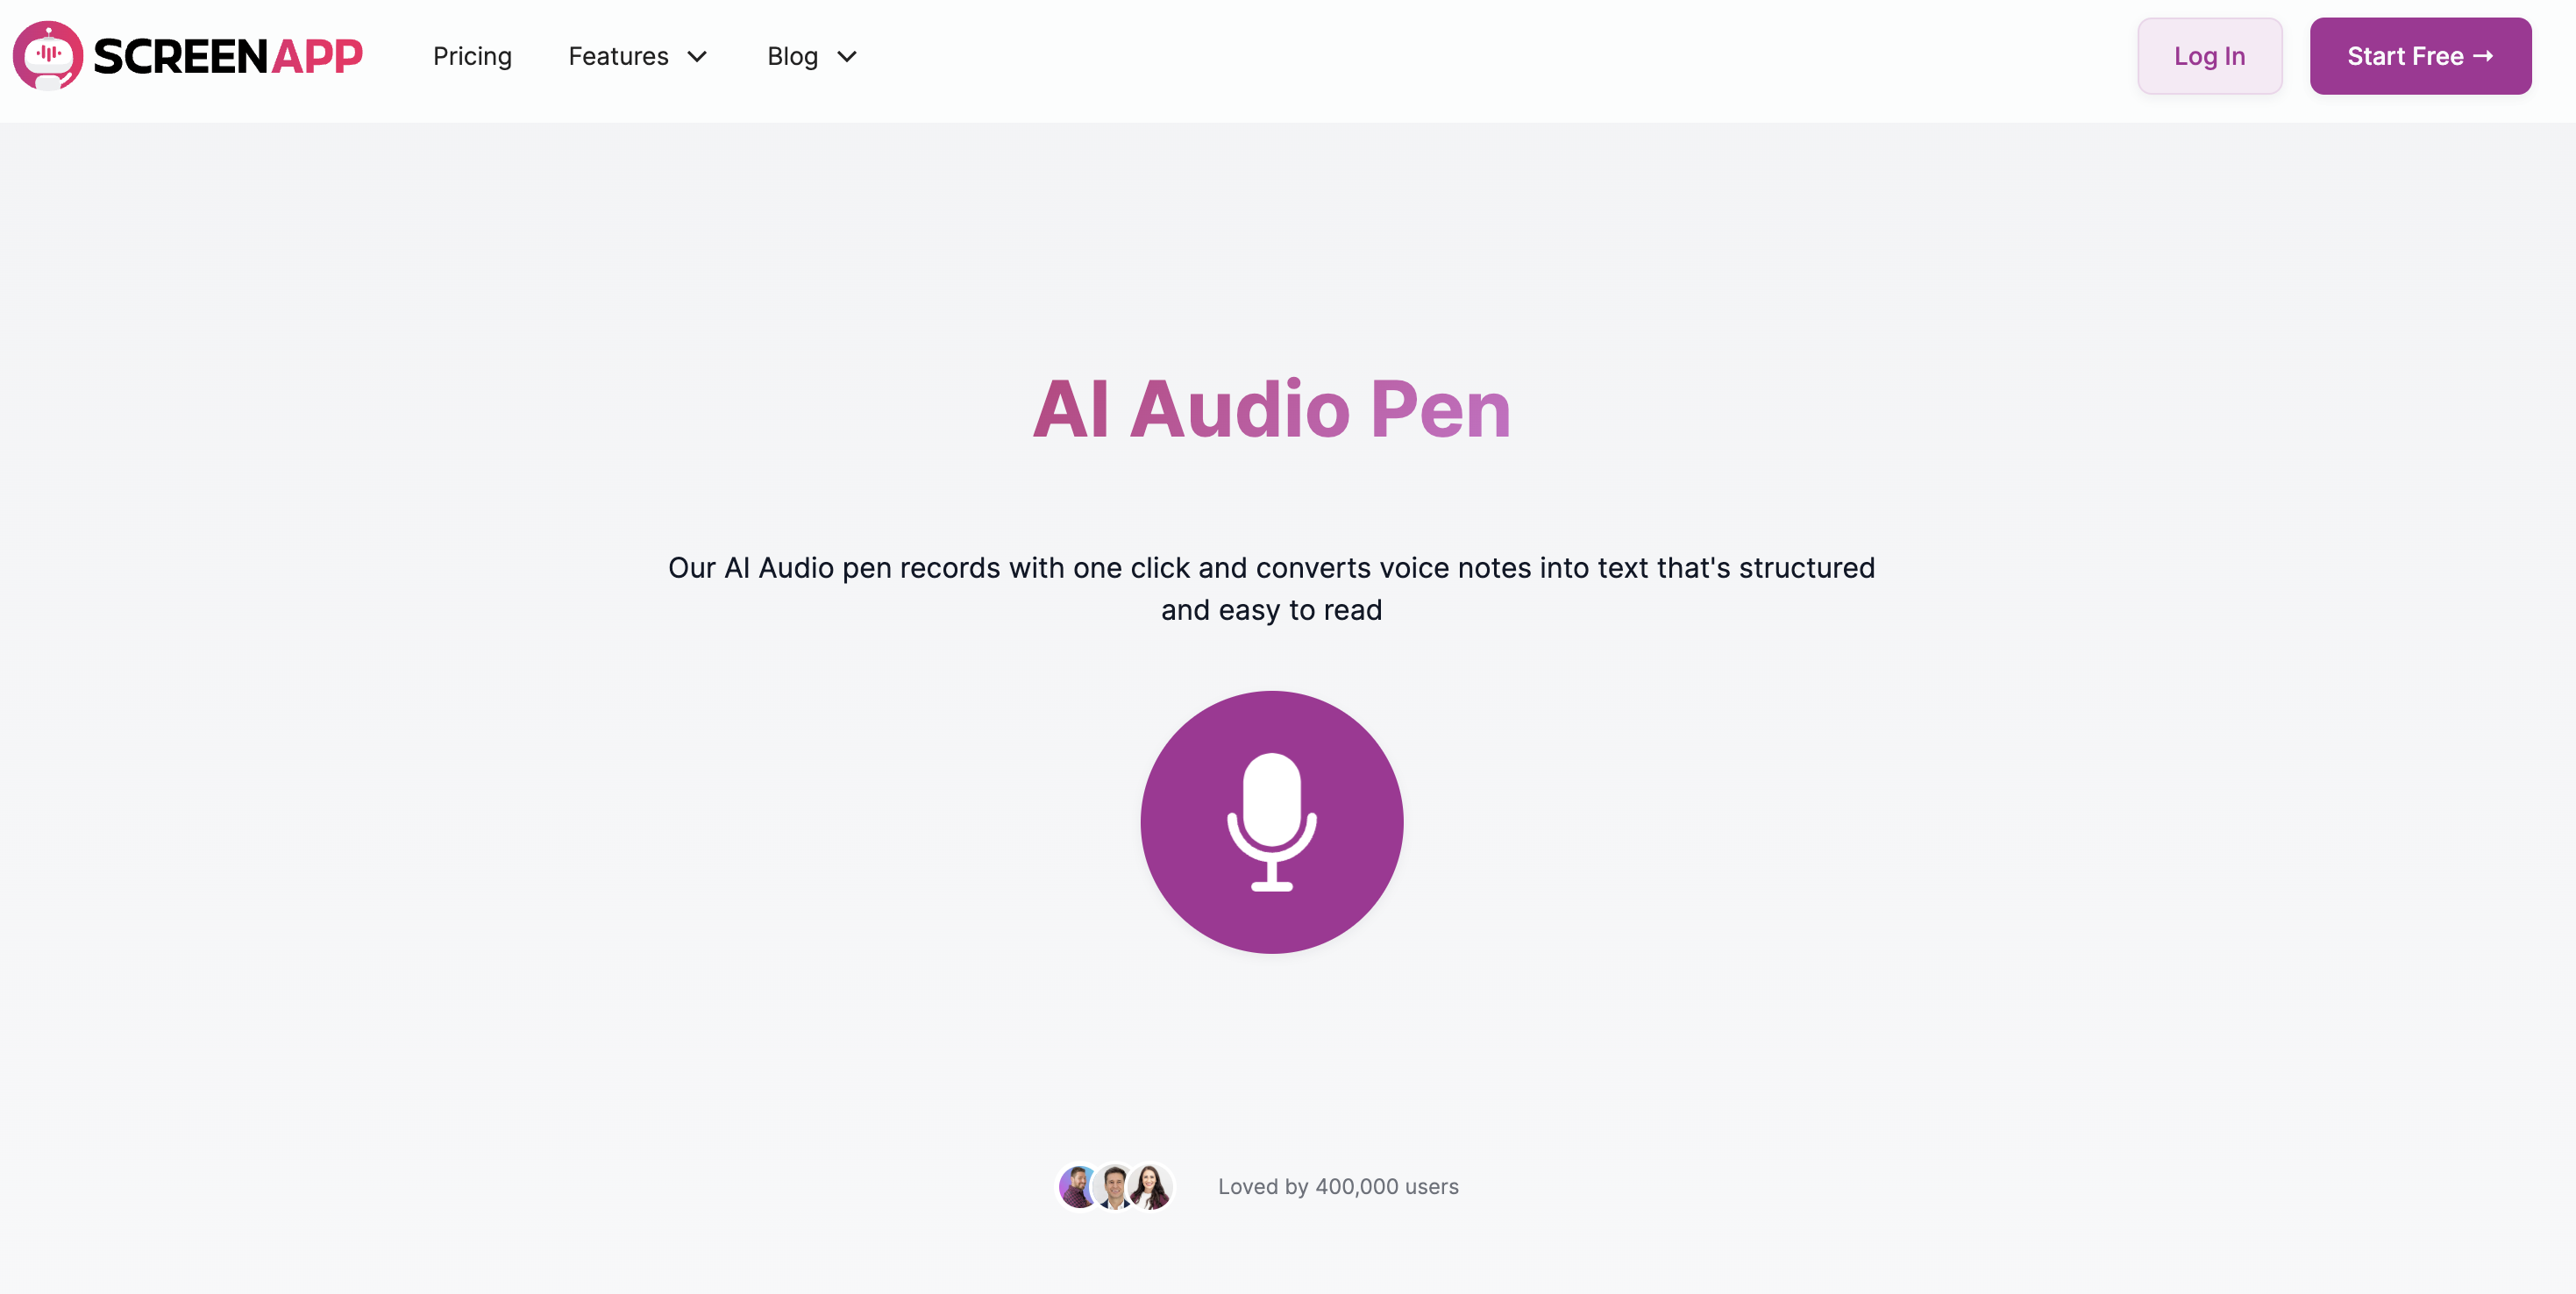Click the AI Audio pen description paragraph
This screenshot has height=1294, width=2576.
1271,567
